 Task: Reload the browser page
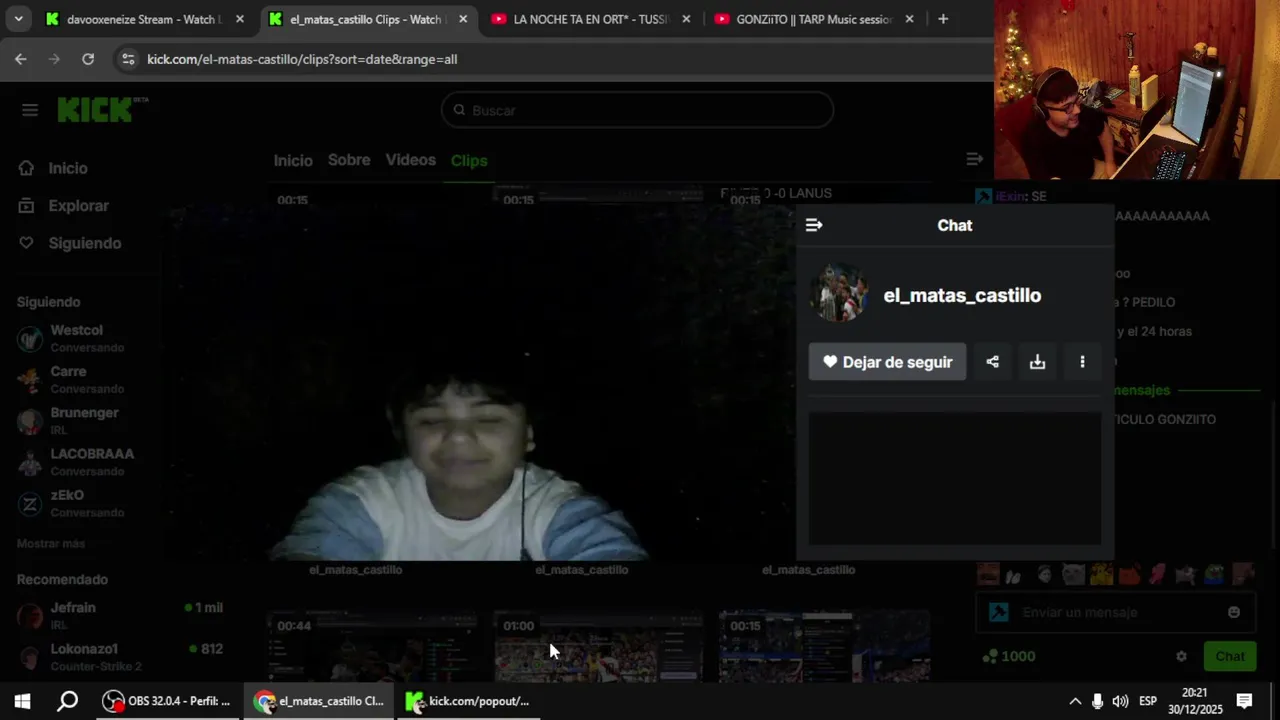click(88, 59)
